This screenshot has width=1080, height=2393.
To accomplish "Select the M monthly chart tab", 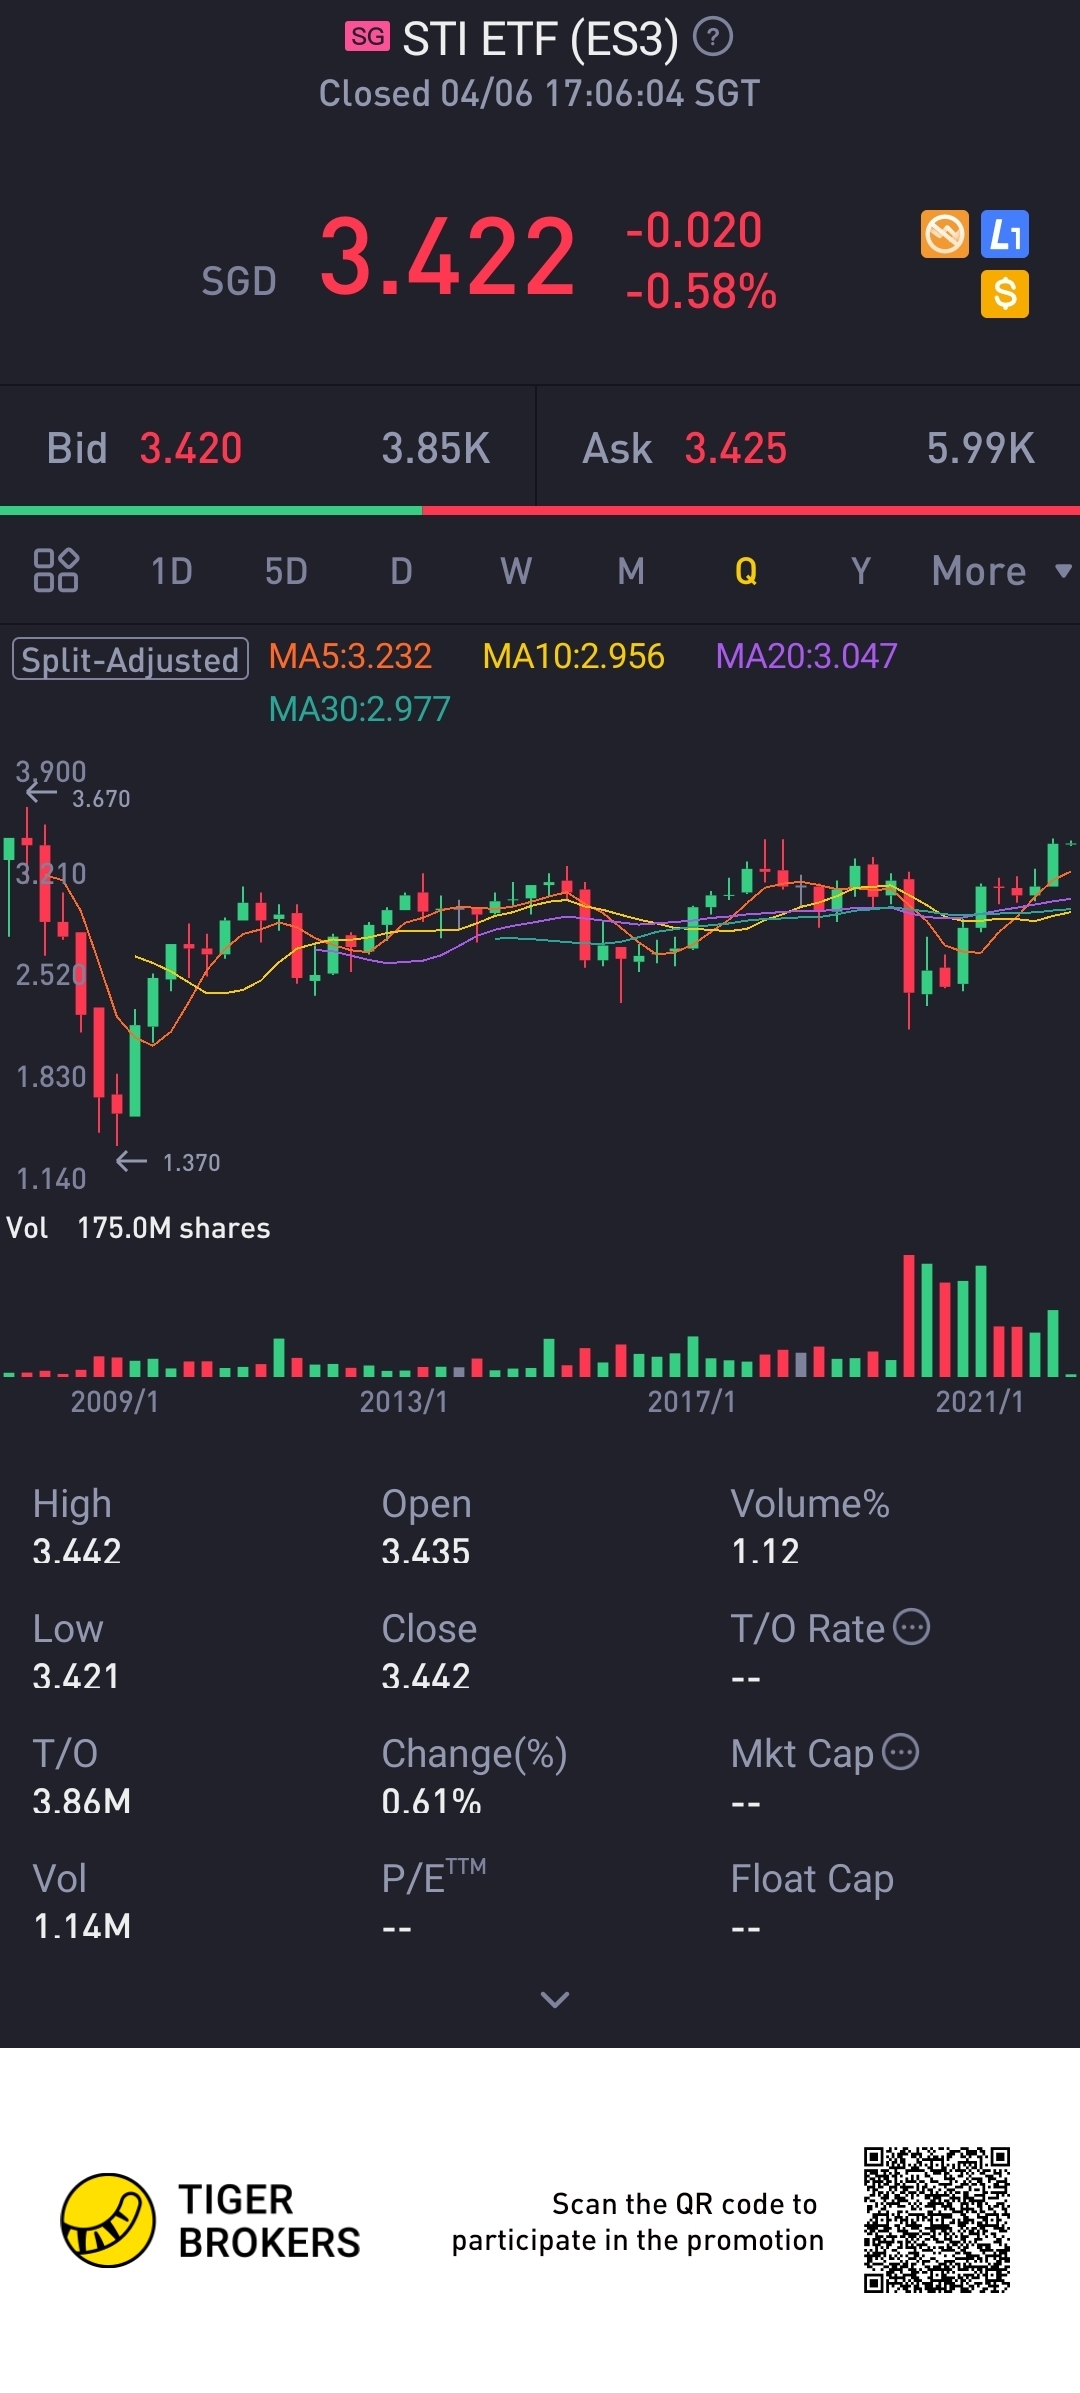I will click(x=631, y=571).
